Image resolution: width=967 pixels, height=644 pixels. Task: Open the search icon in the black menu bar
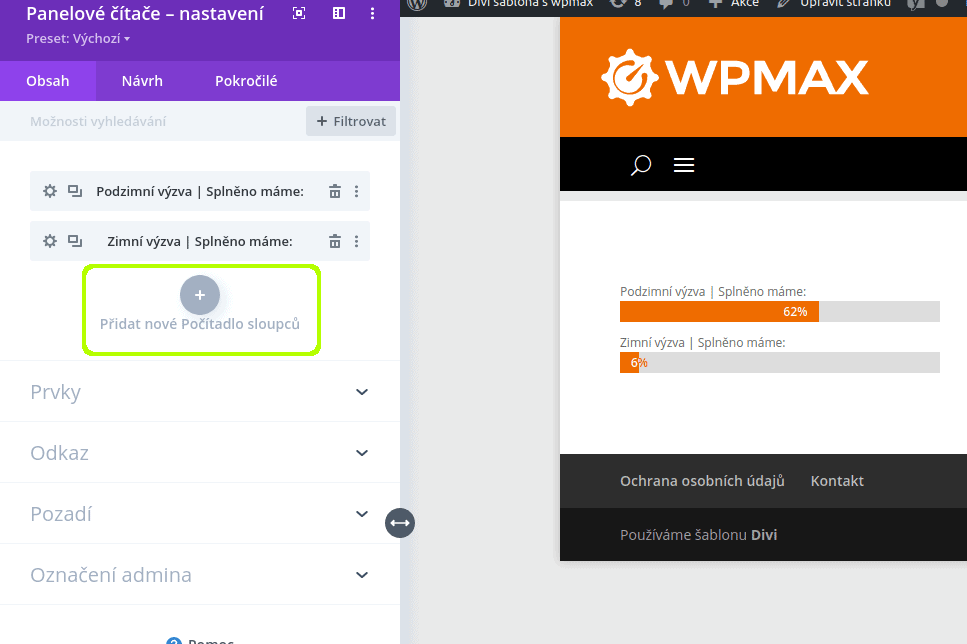[641, 165]
